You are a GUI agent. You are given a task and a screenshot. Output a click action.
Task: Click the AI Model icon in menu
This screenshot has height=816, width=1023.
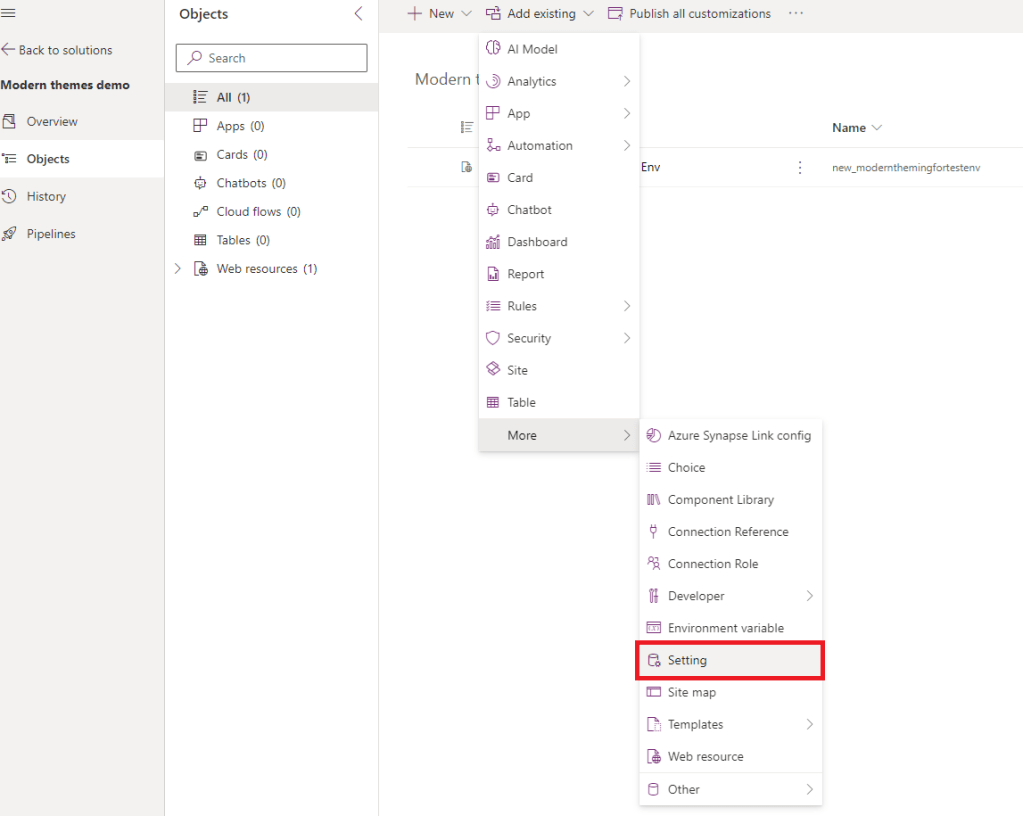tap(492, 49)
